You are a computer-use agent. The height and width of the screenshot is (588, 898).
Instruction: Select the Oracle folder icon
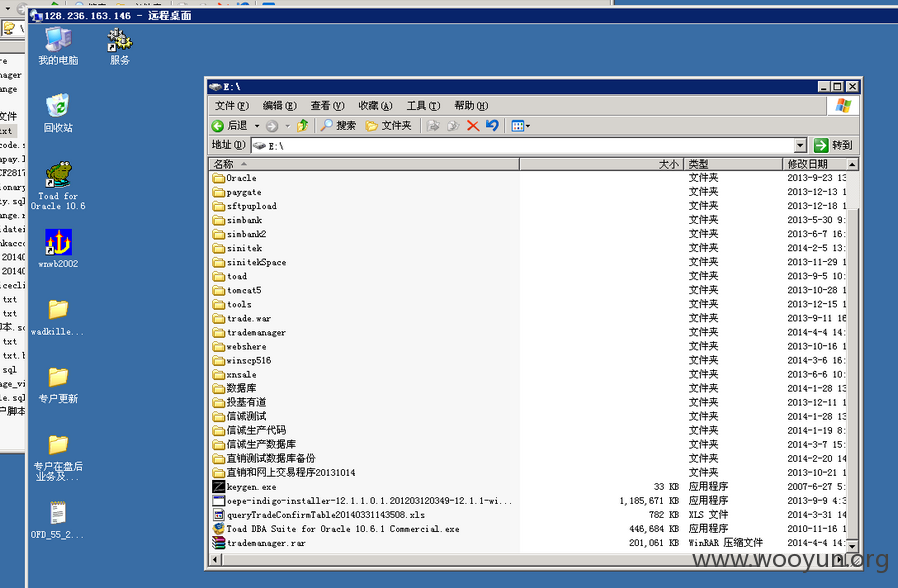point(218,178)
